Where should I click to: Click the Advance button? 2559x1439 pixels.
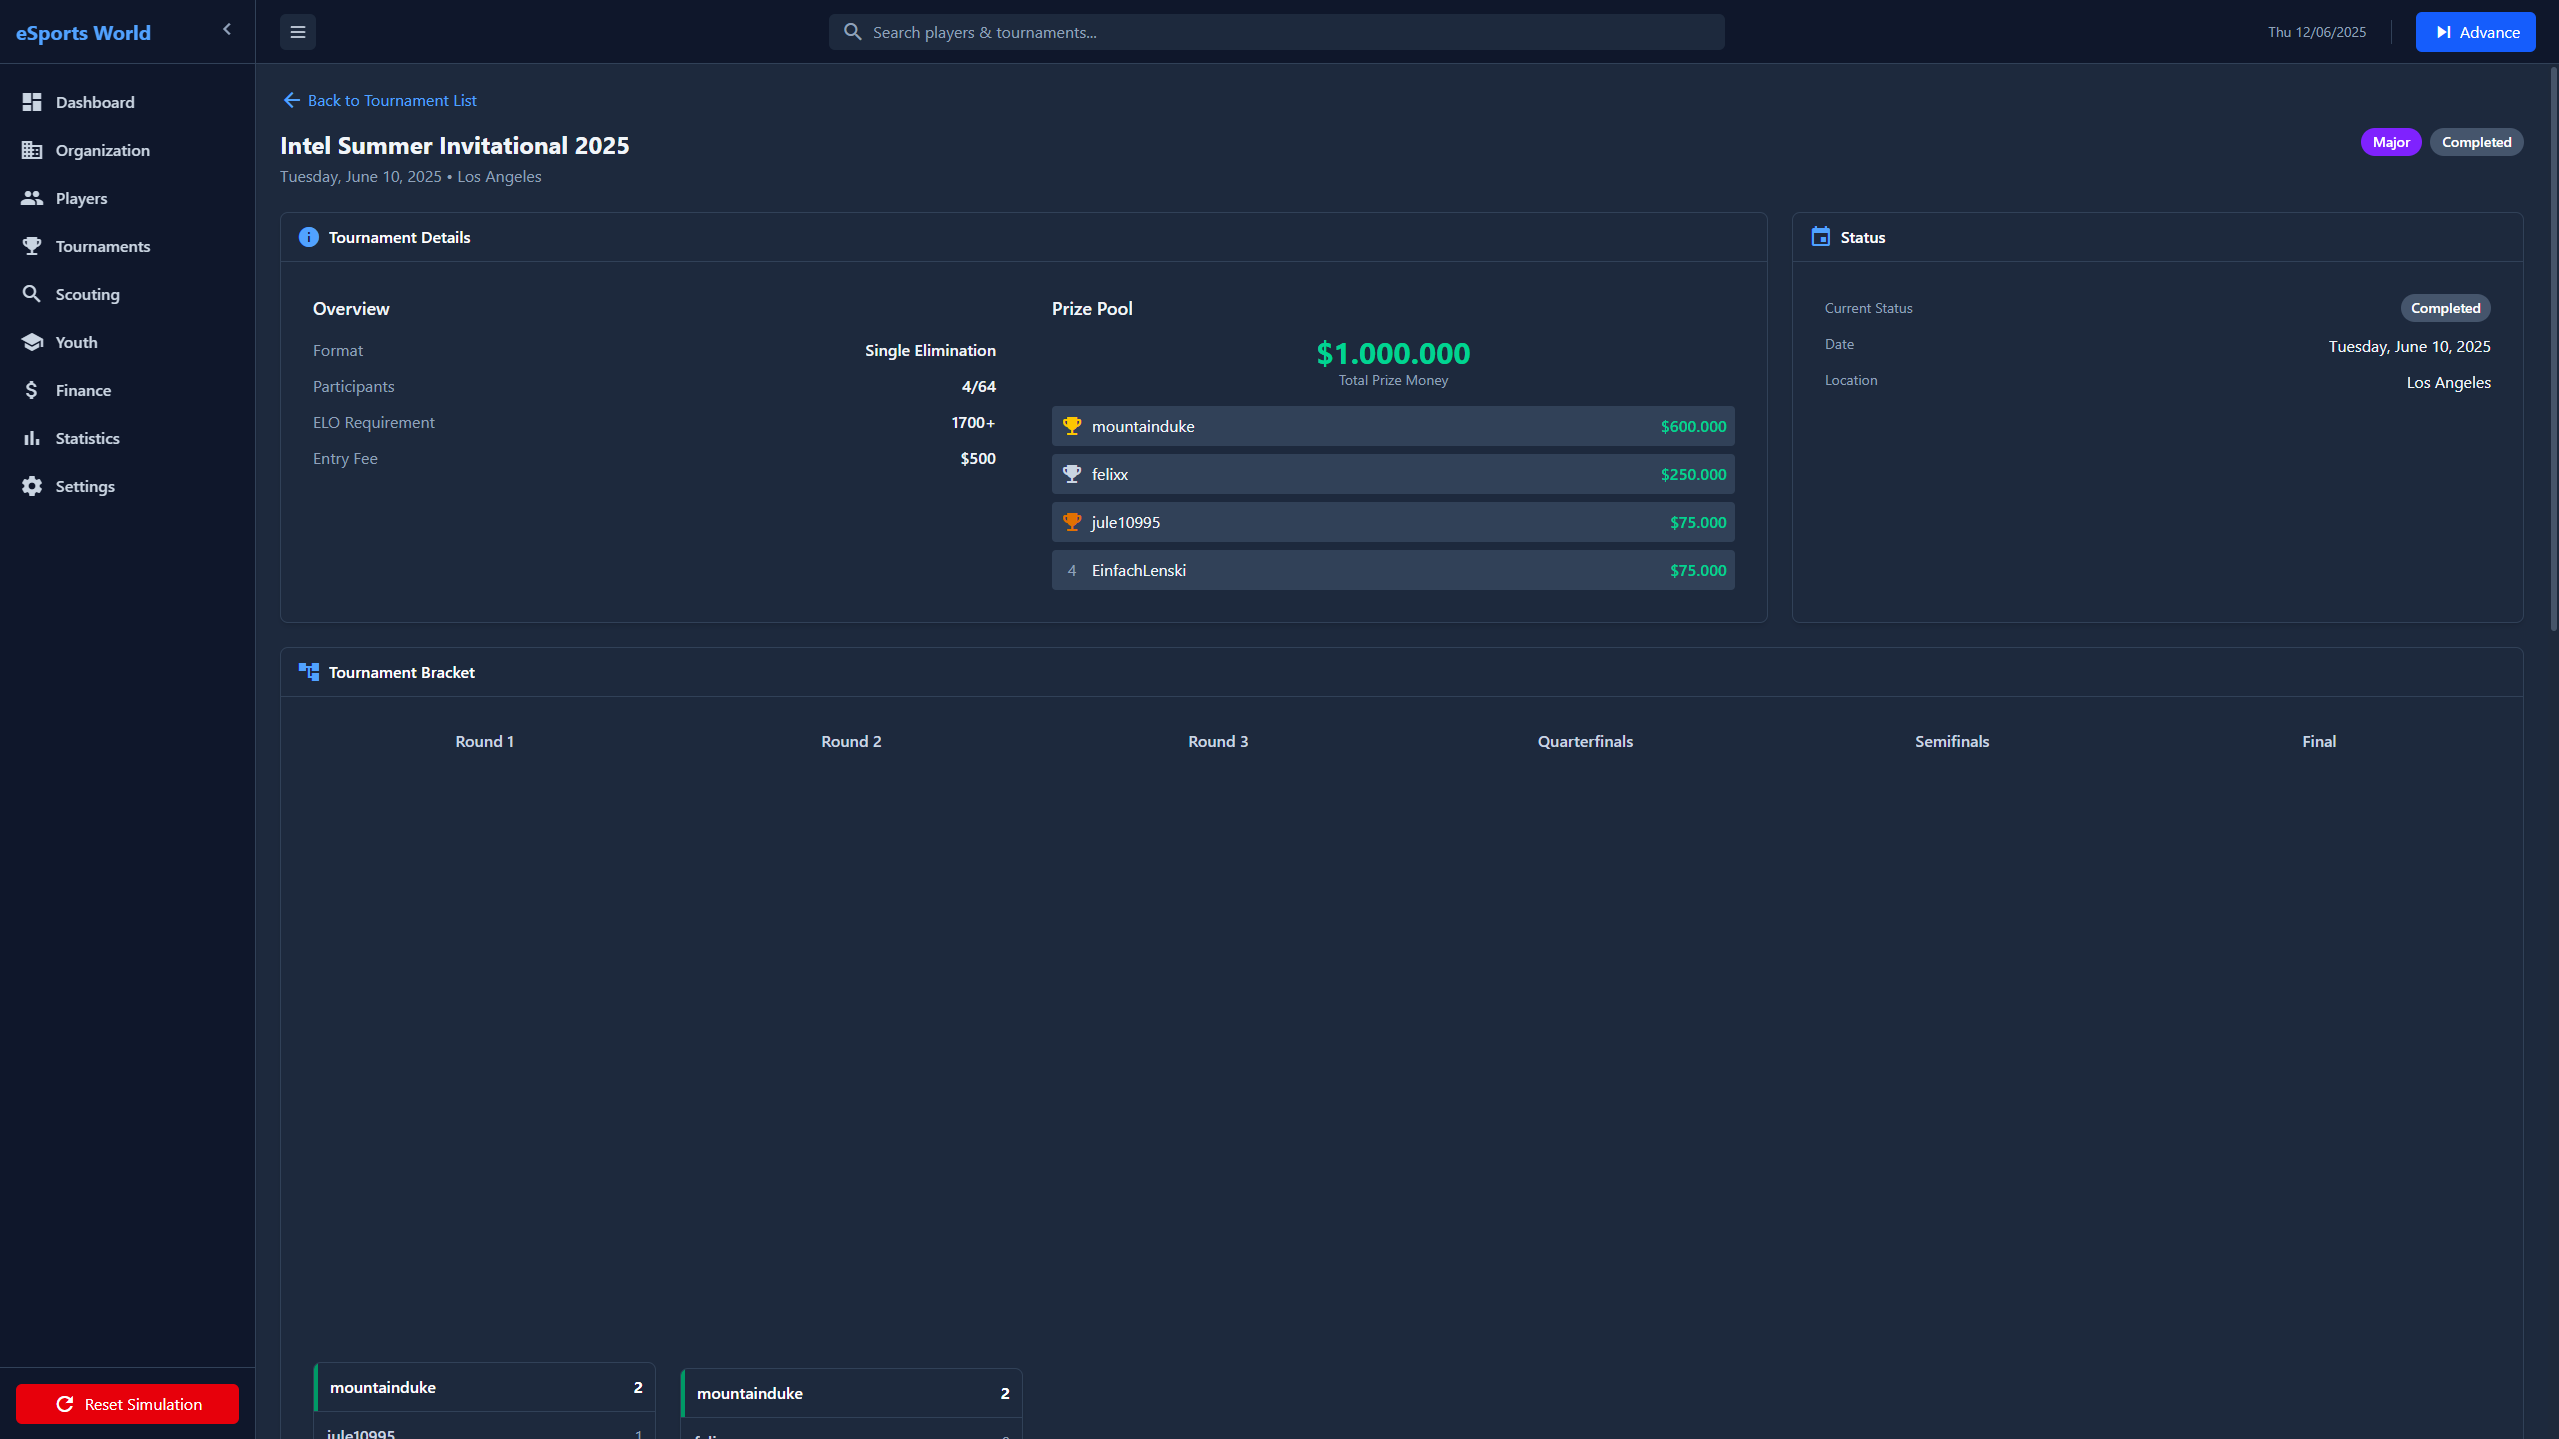(x=2475, y=32)
